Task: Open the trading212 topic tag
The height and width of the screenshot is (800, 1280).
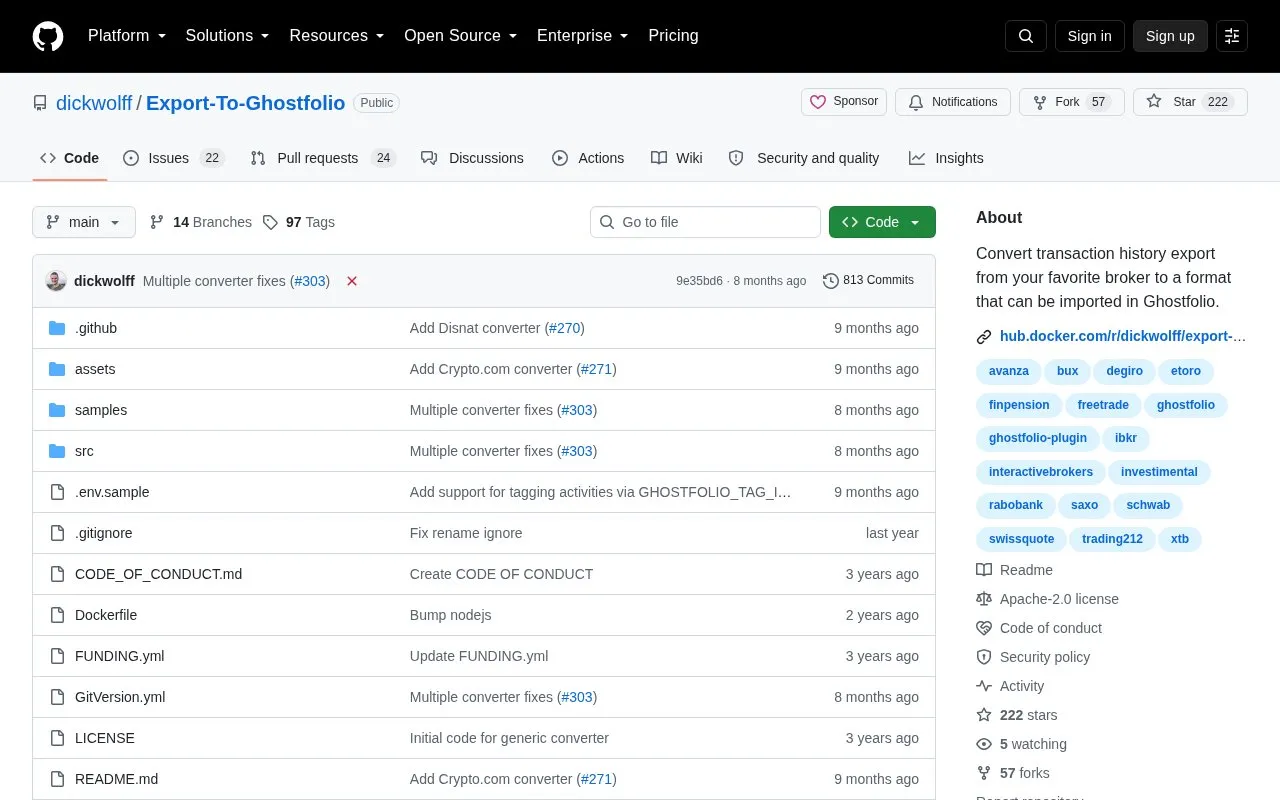Action: (x=1112, y=539)
